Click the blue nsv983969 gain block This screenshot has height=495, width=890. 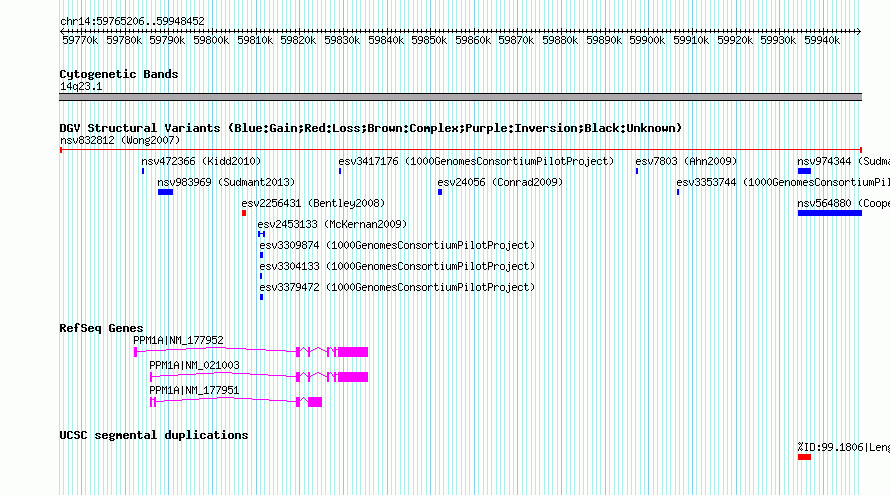pyautogui.click(x=165, y=192)
